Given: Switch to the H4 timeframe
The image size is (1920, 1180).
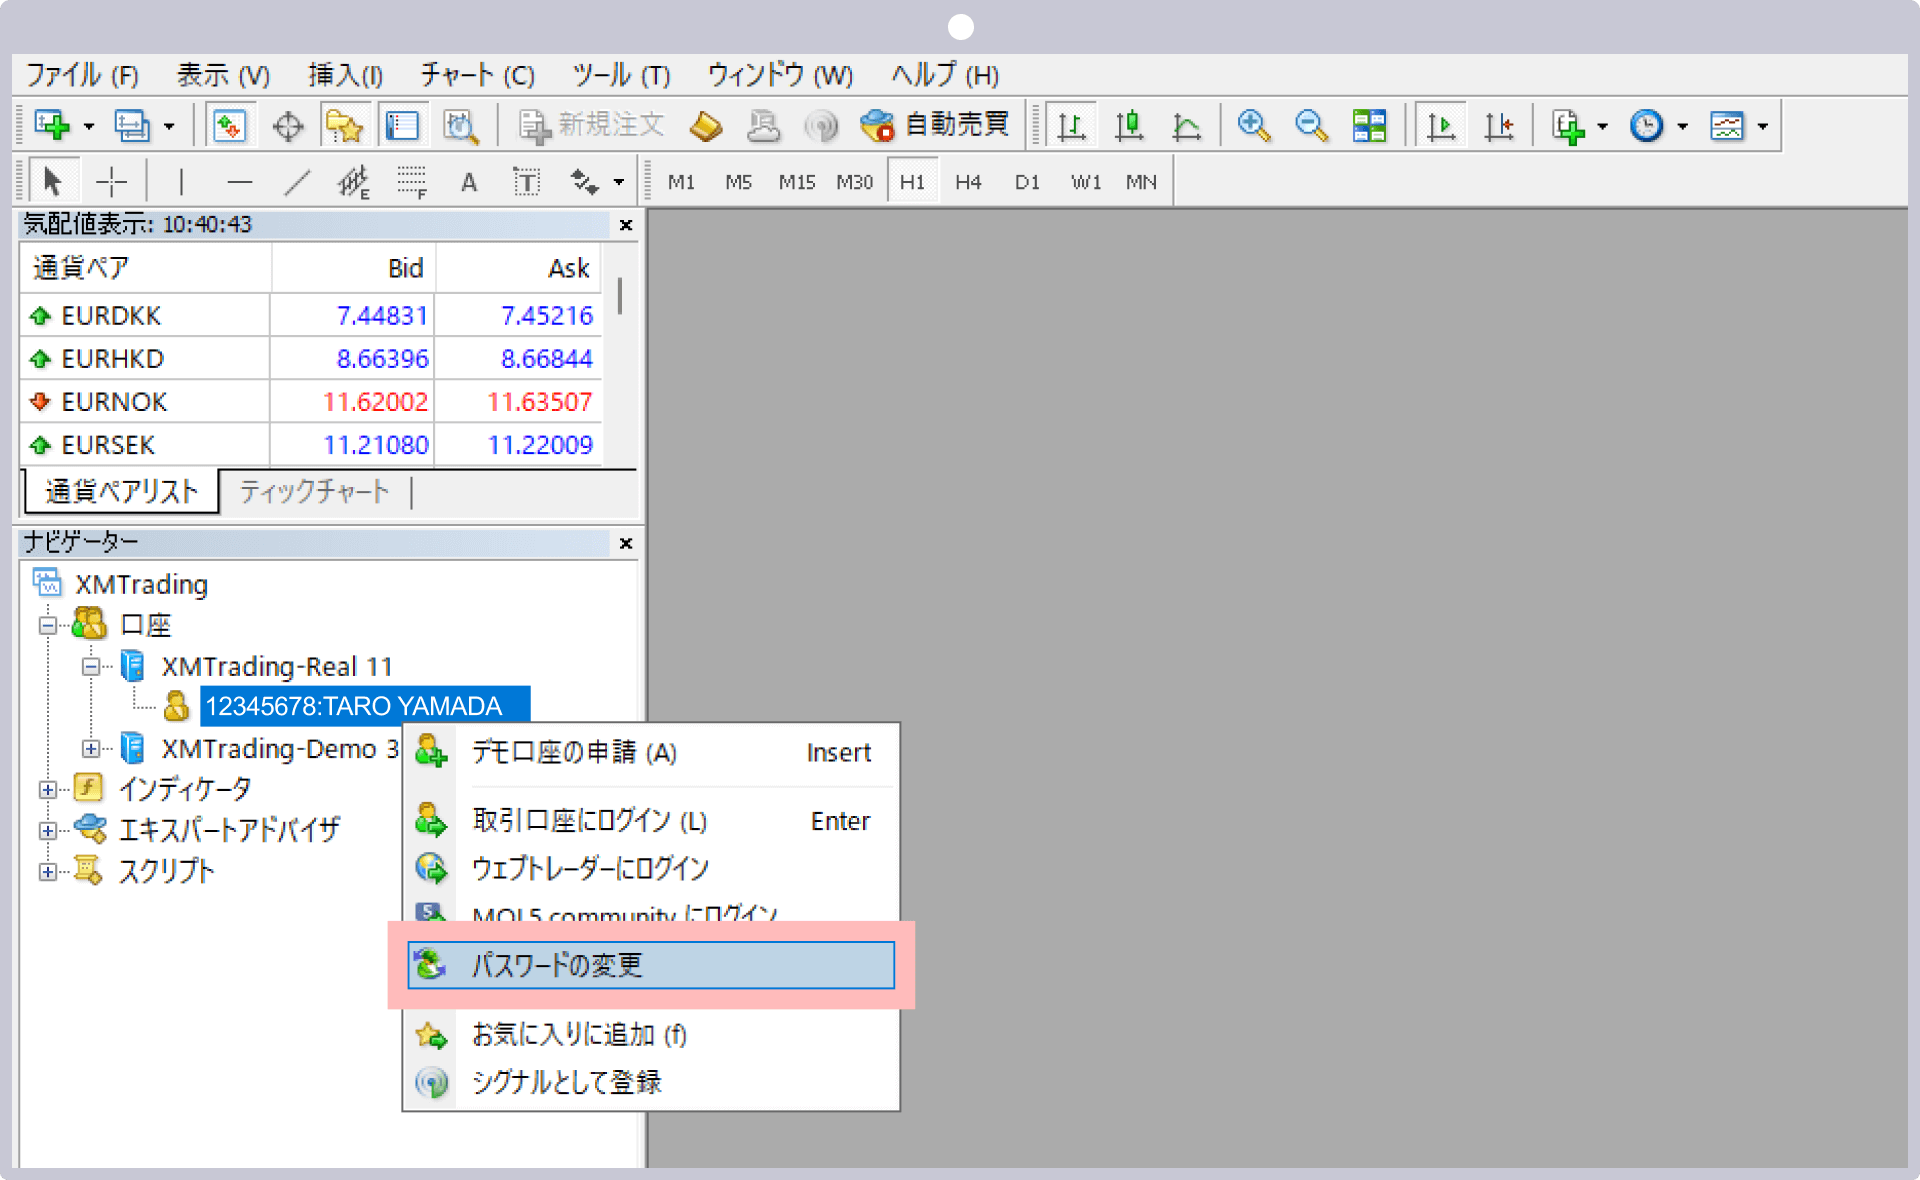Looking at the screenshot, I should click(x=968, y=182).
